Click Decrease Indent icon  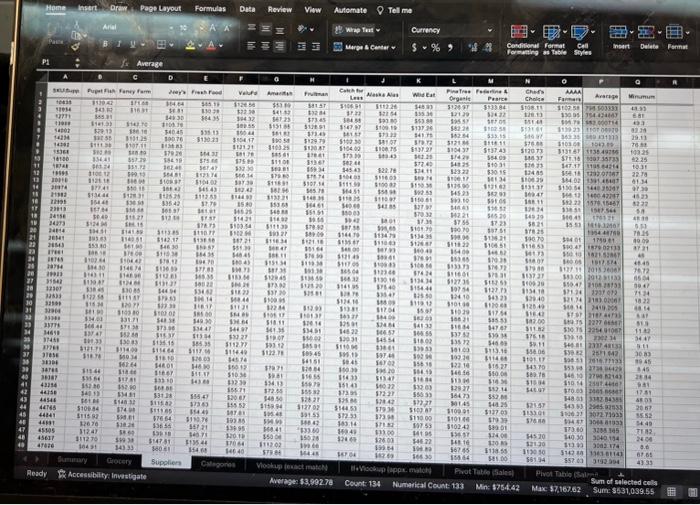point(302,46)
